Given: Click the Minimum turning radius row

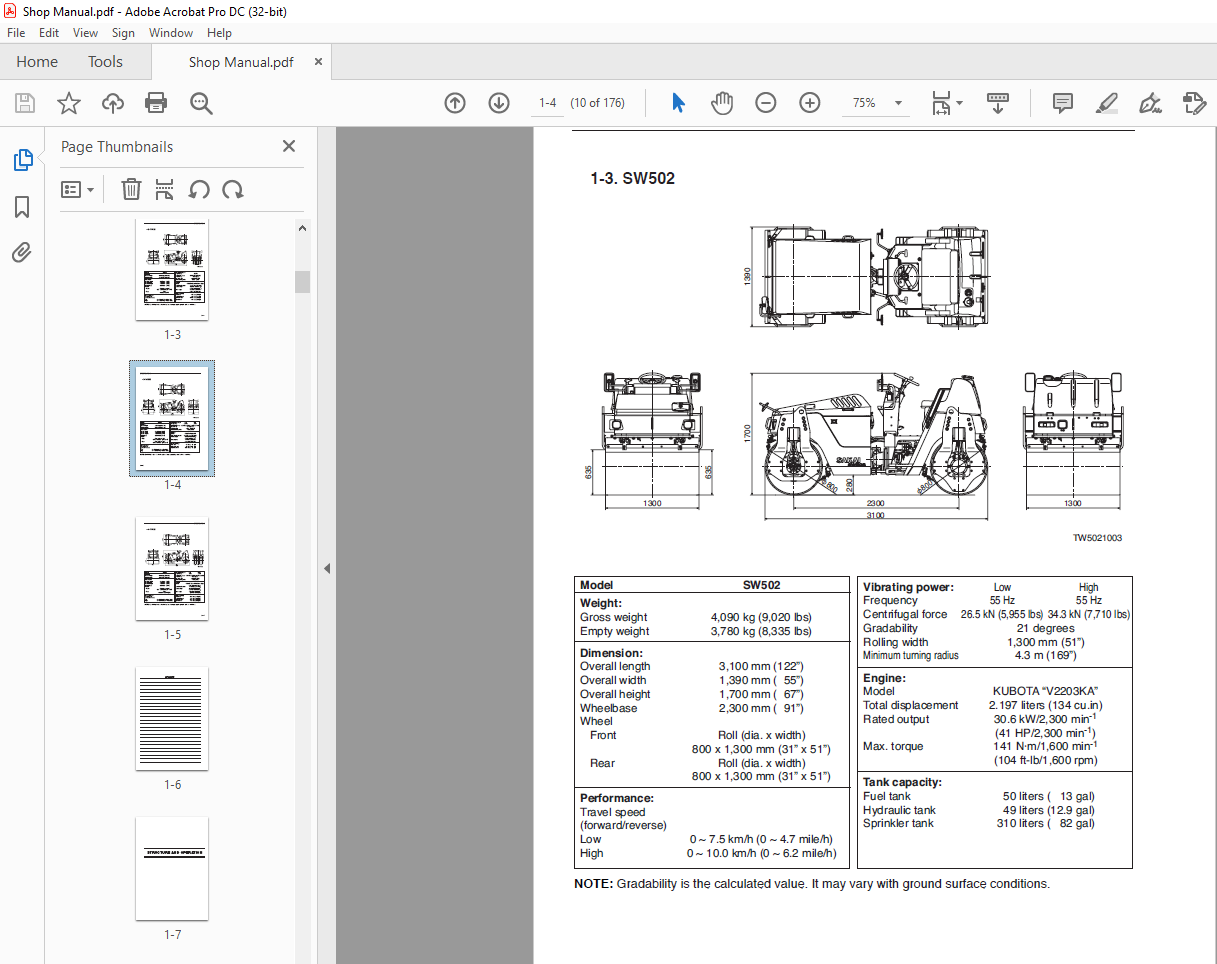Looking at the screenshot, I should point(970,656).
